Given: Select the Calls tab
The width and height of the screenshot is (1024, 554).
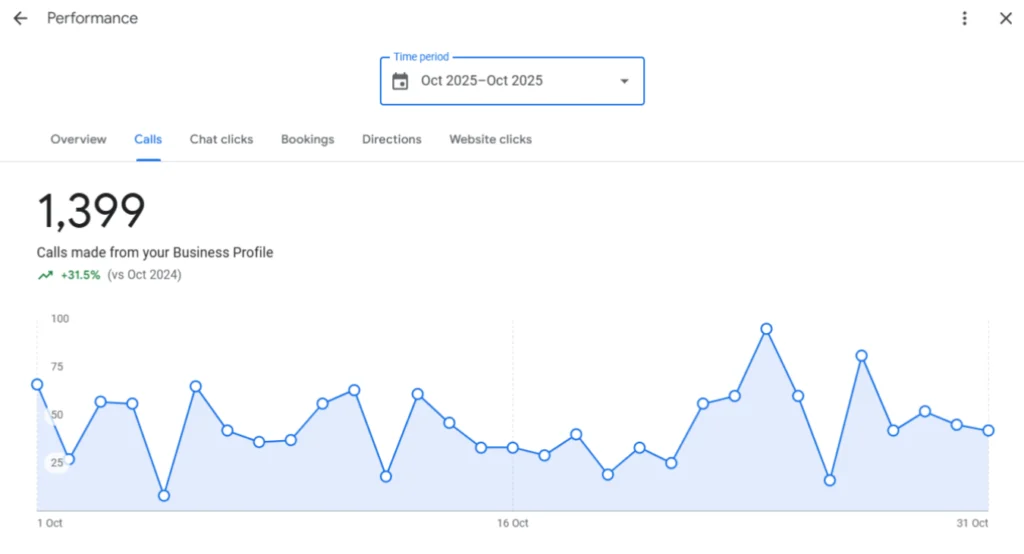Looking at the screenshot, I should coord(148,139).
